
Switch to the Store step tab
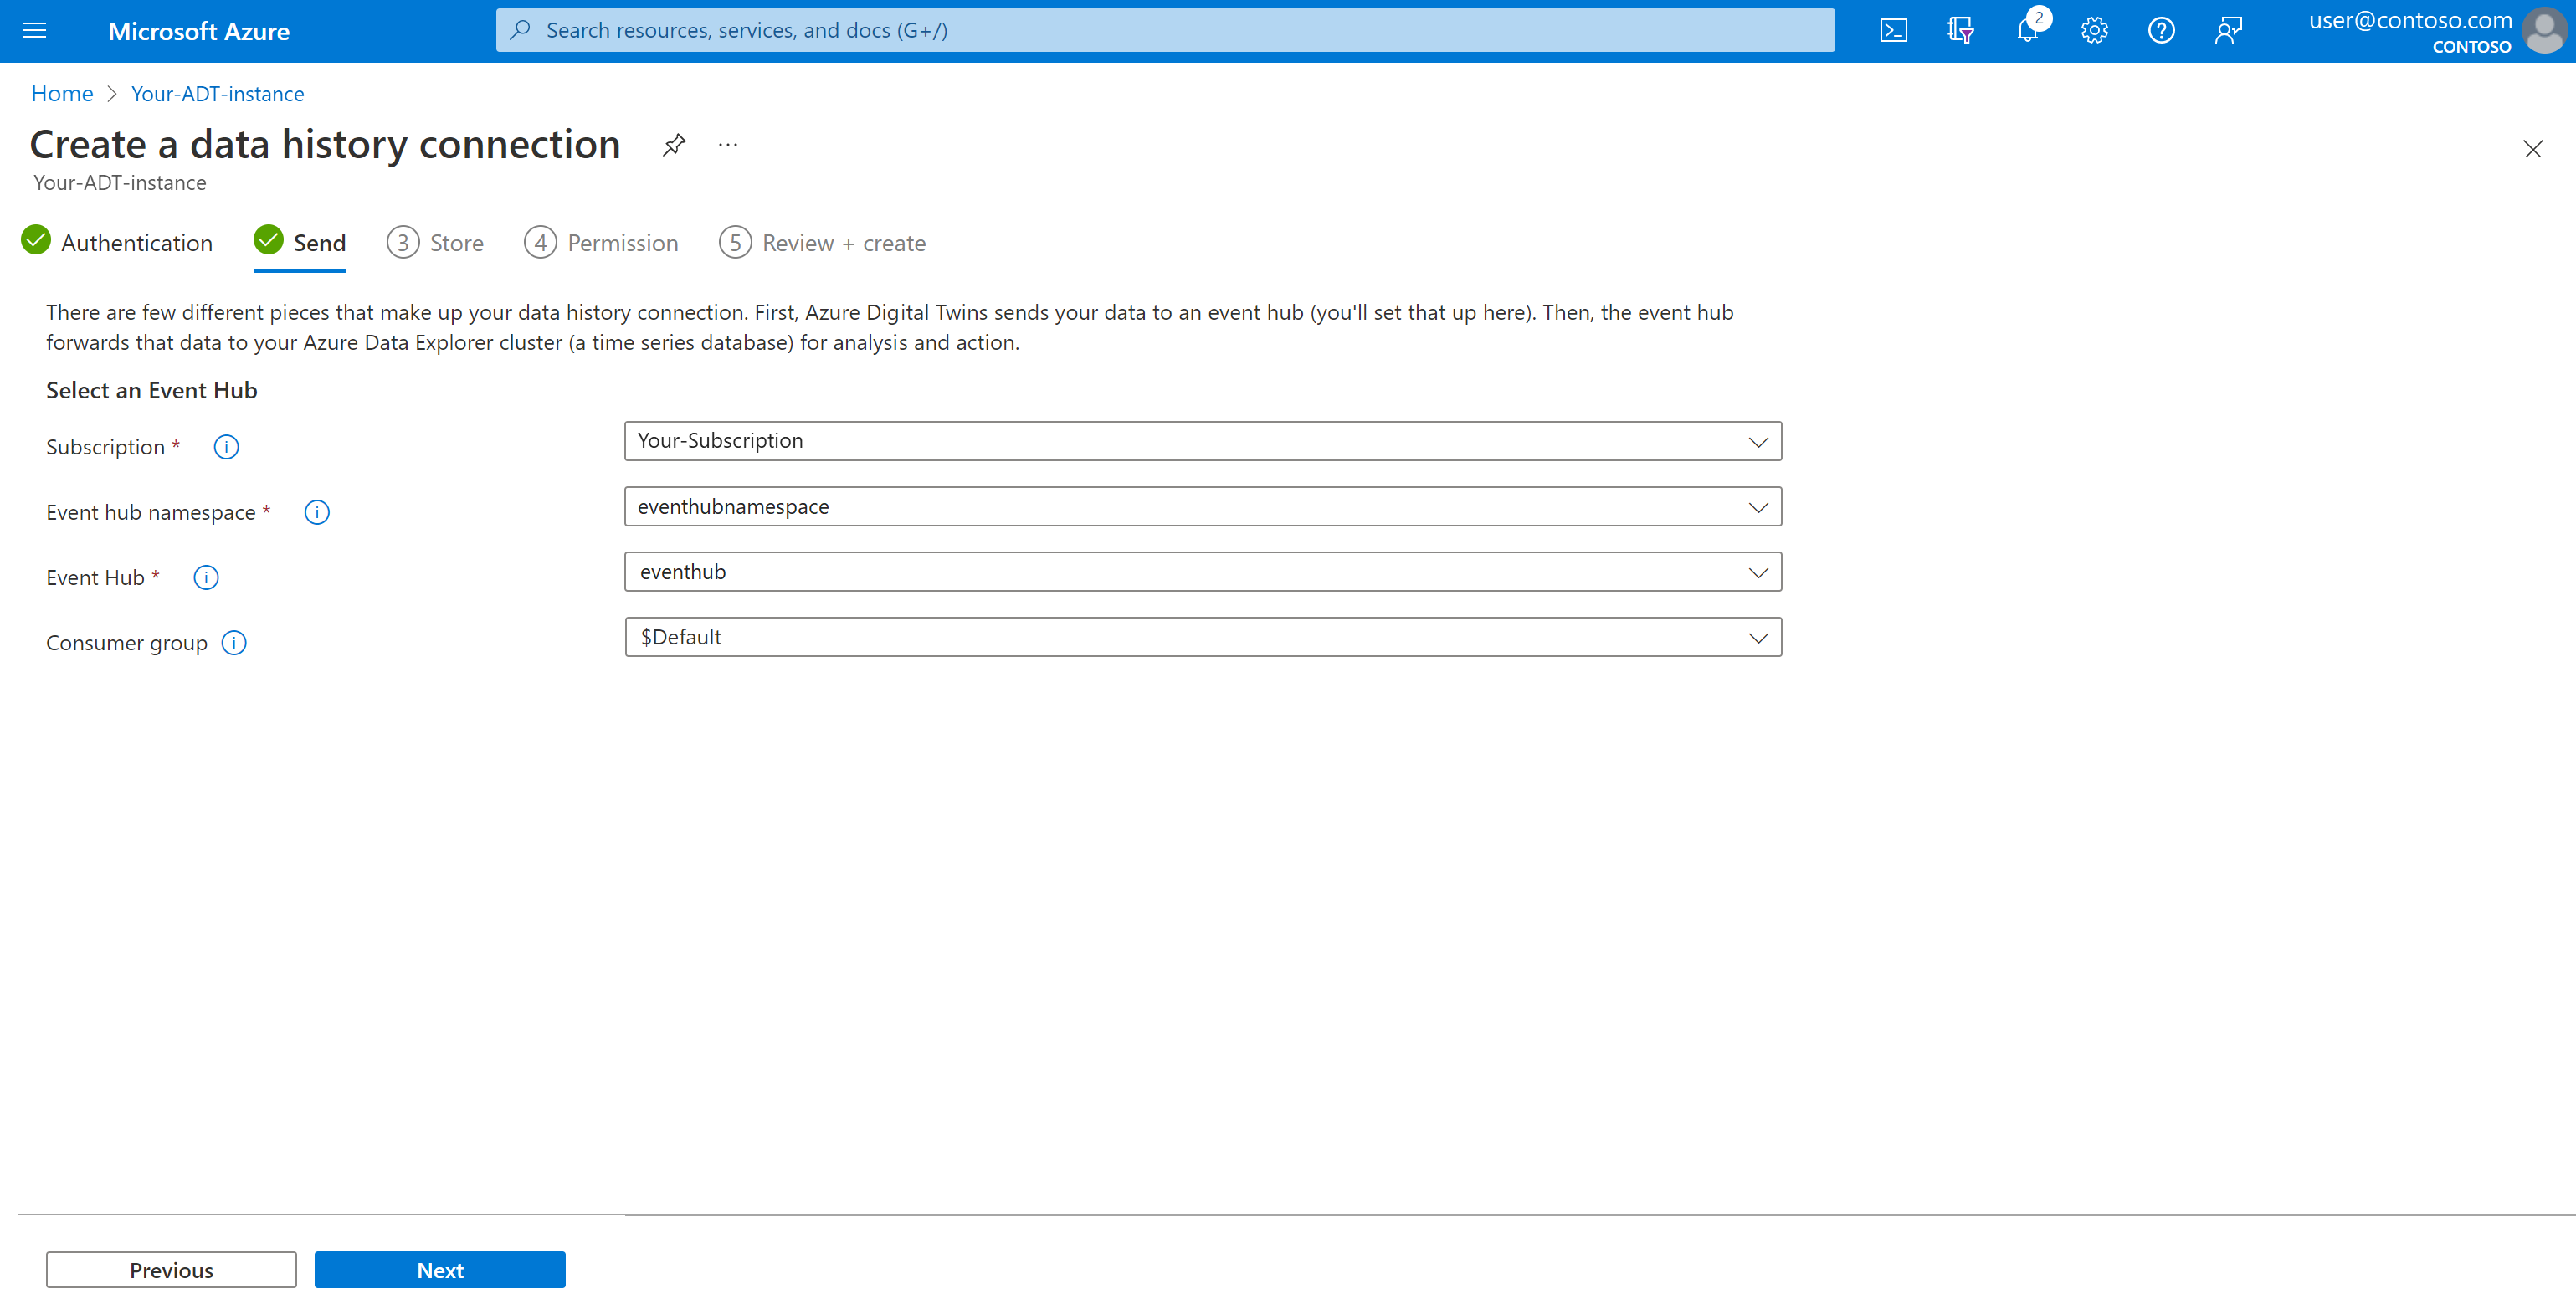point(436,243)
